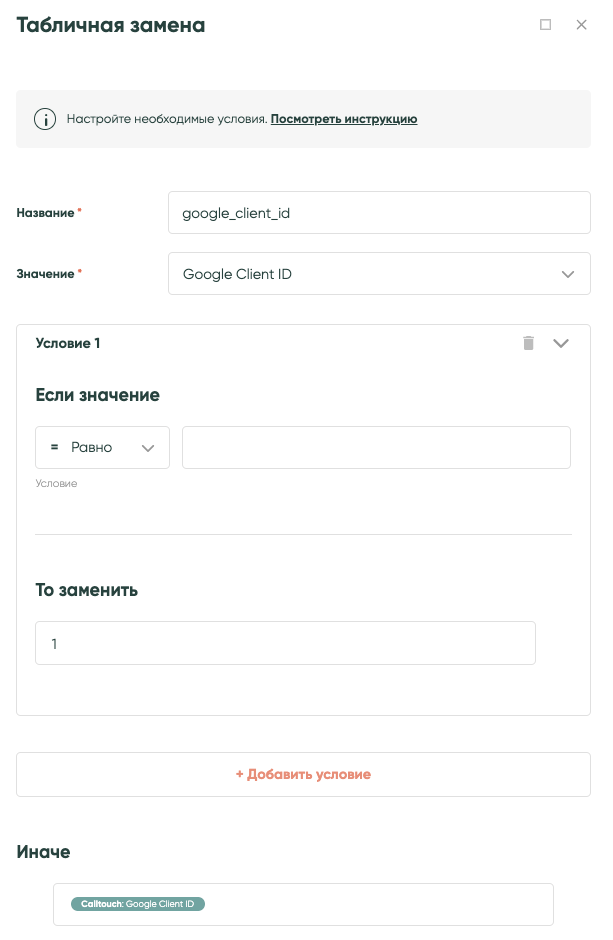Click the trash icon to delete Условие 1
Viewport: 613px width, 940px height.
coord(529,343)
